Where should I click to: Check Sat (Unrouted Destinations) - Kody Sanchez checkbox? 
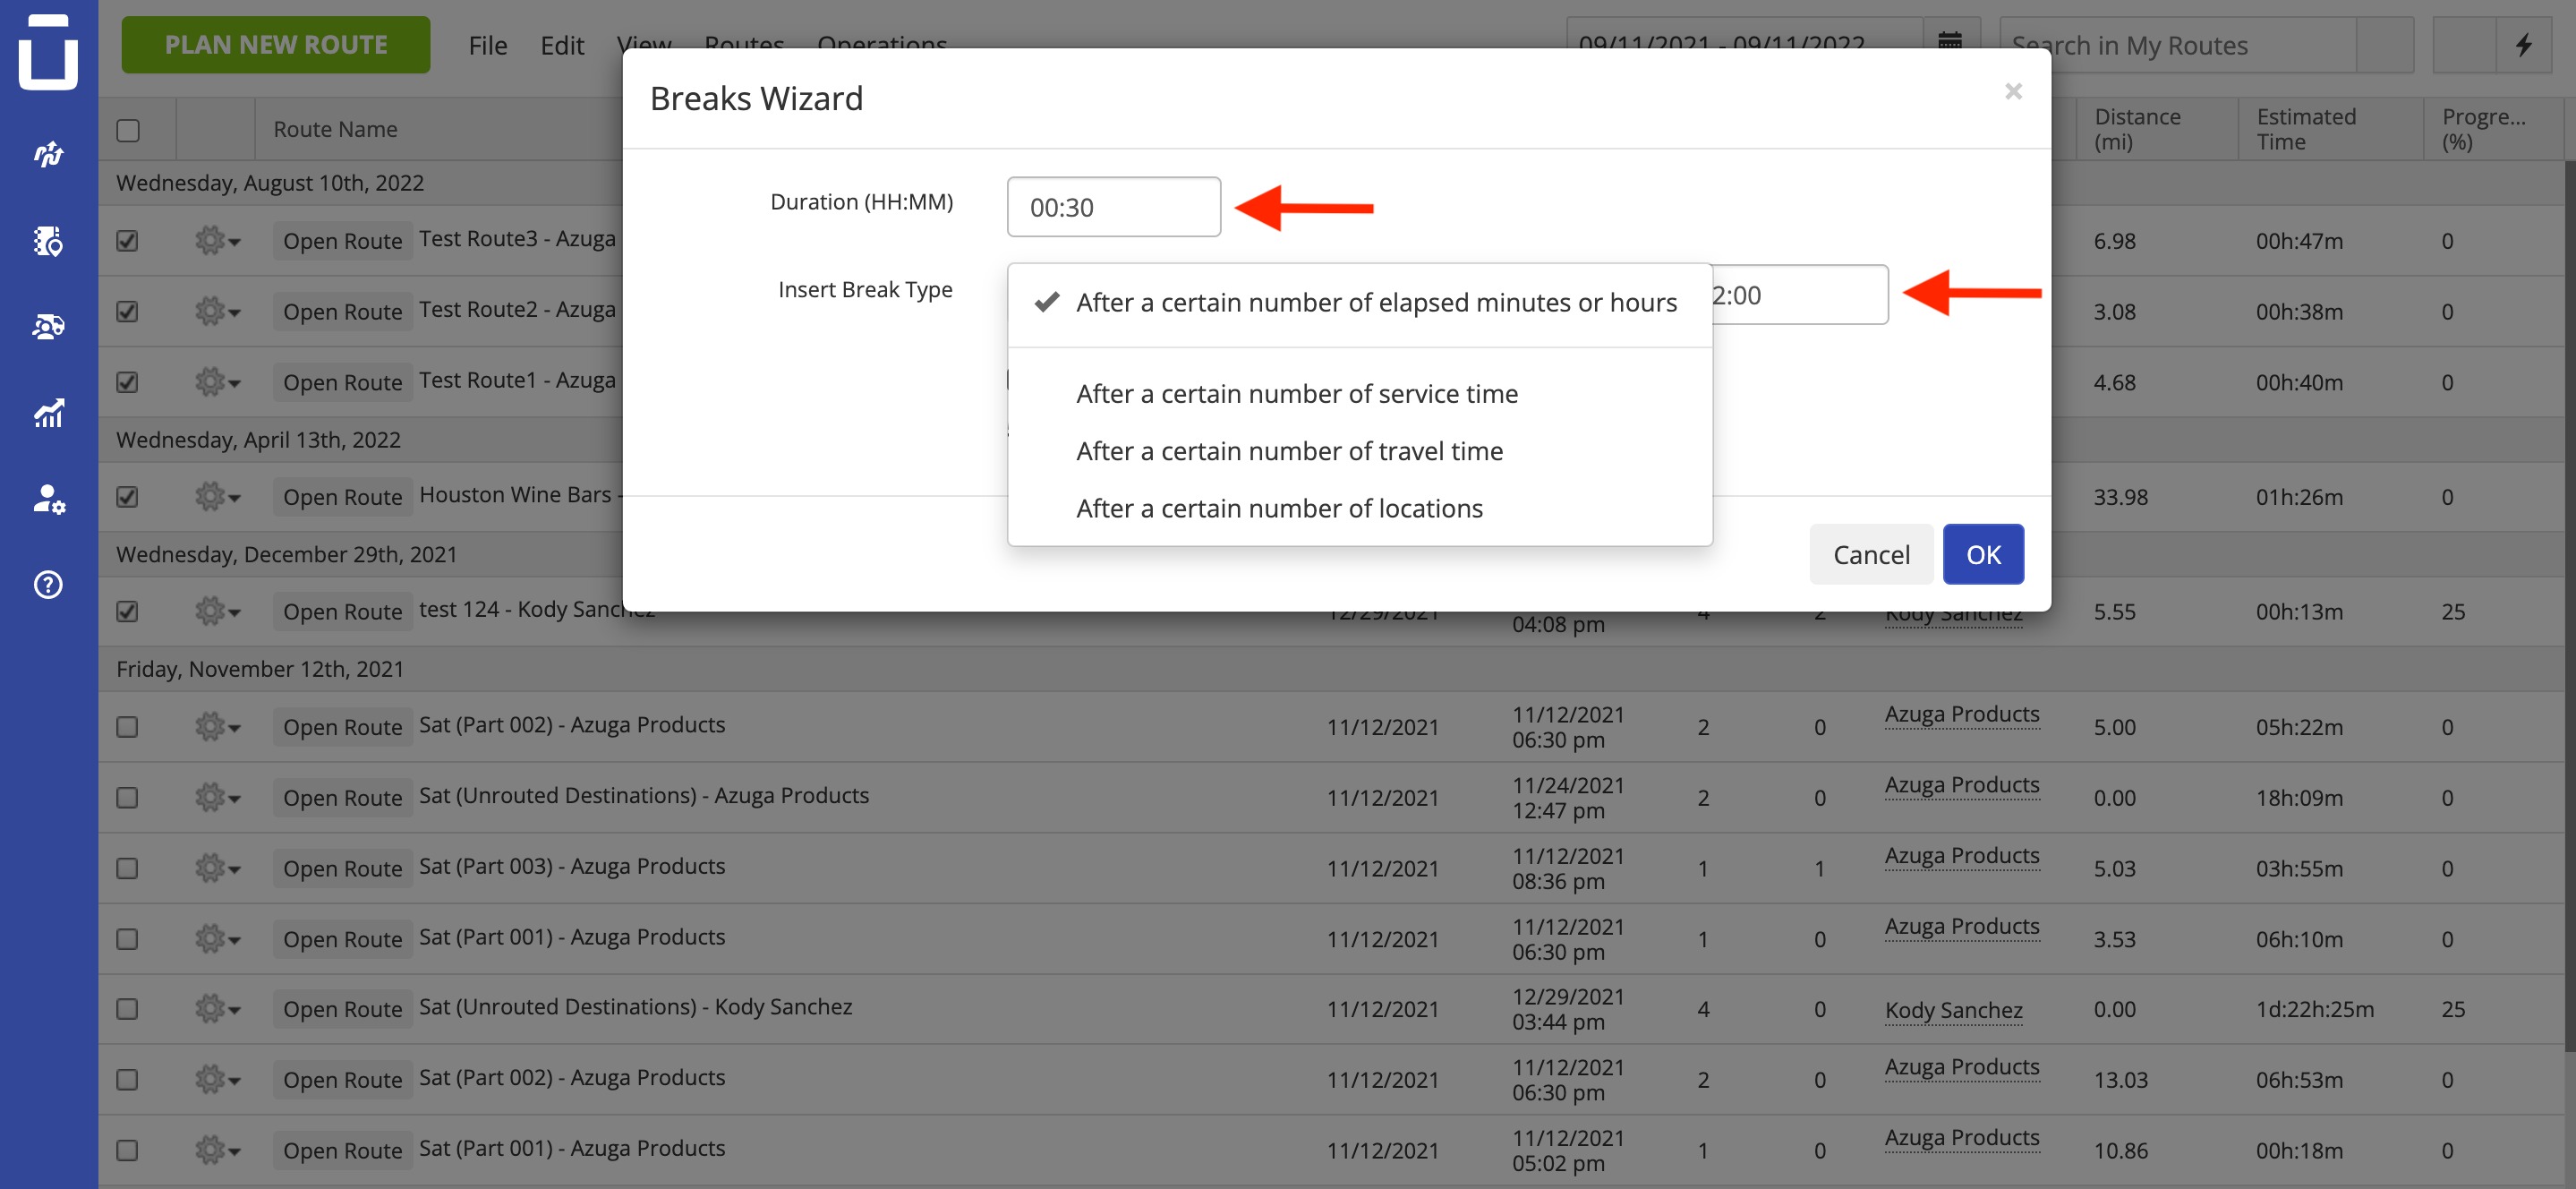127,1009
